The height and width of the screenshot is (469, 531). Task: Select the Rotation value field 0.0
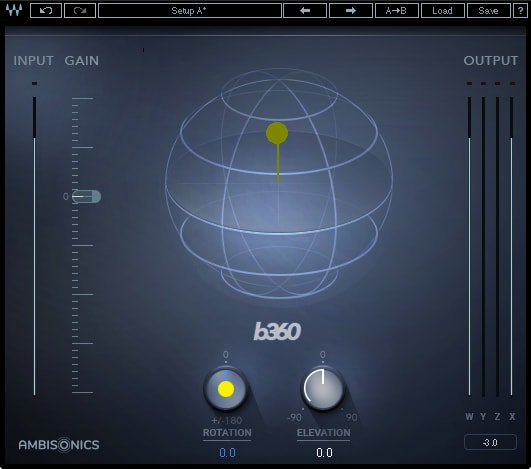[x=227, y=453]
